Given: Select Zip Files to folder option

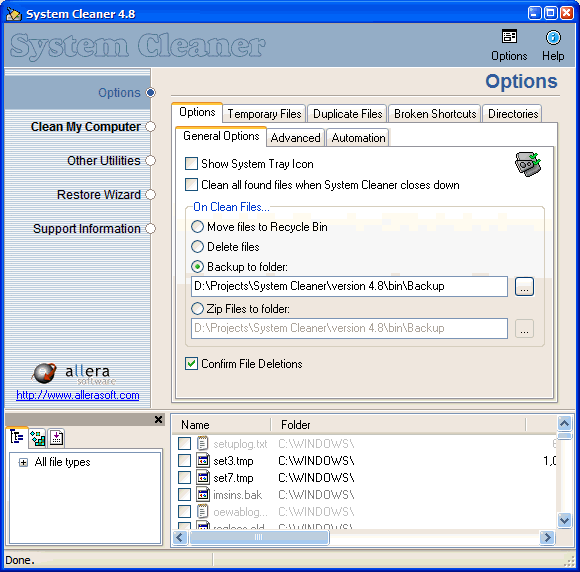Looking at the screenshot, I should 197,308.
